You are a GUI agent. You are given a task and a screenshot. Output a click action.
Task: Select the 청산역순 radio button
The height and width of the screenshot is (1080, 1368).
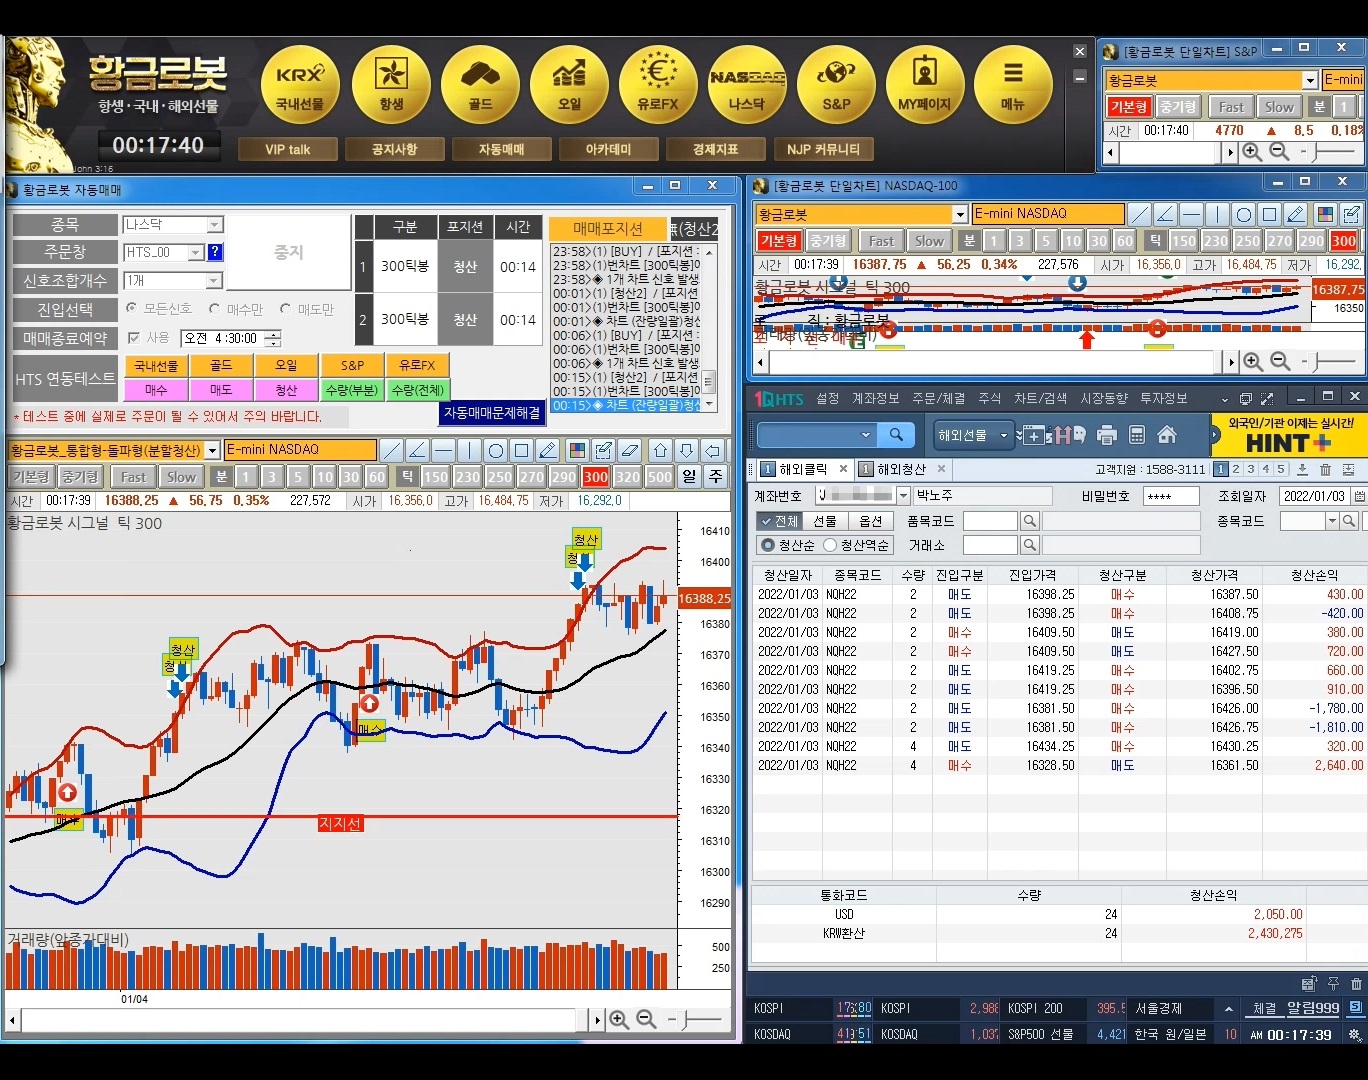coord(830,545)
